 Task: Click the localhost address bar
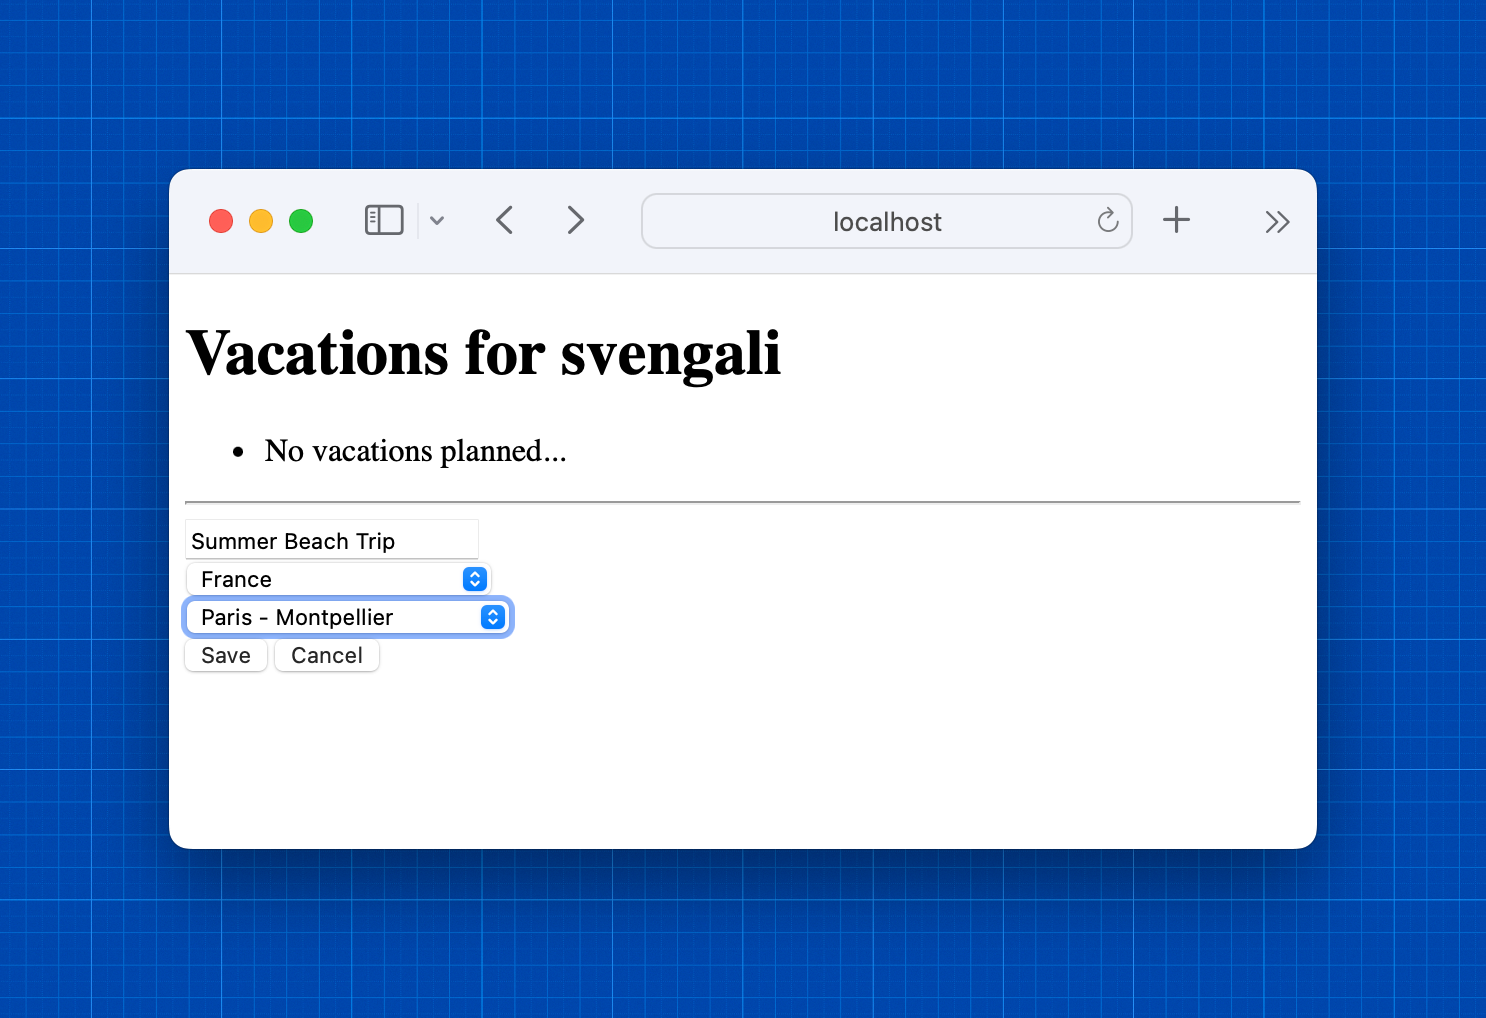[x=887, y=221]
